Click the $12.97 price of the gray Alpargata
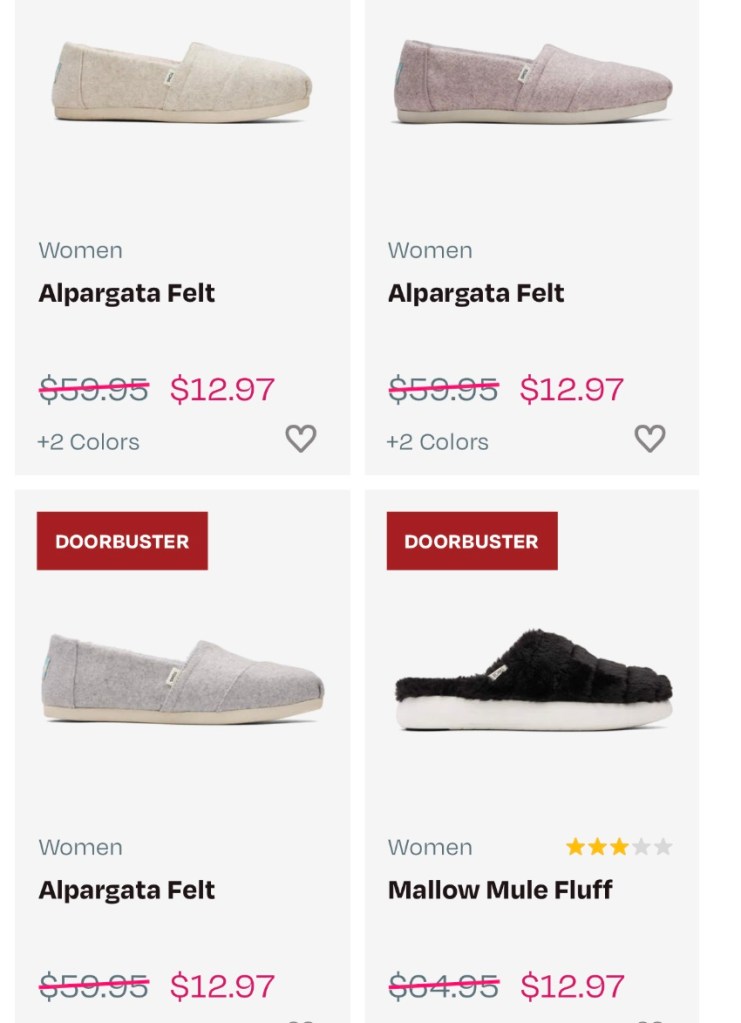The width and height of the screenshot is (741, 1023). coord(222,986)
